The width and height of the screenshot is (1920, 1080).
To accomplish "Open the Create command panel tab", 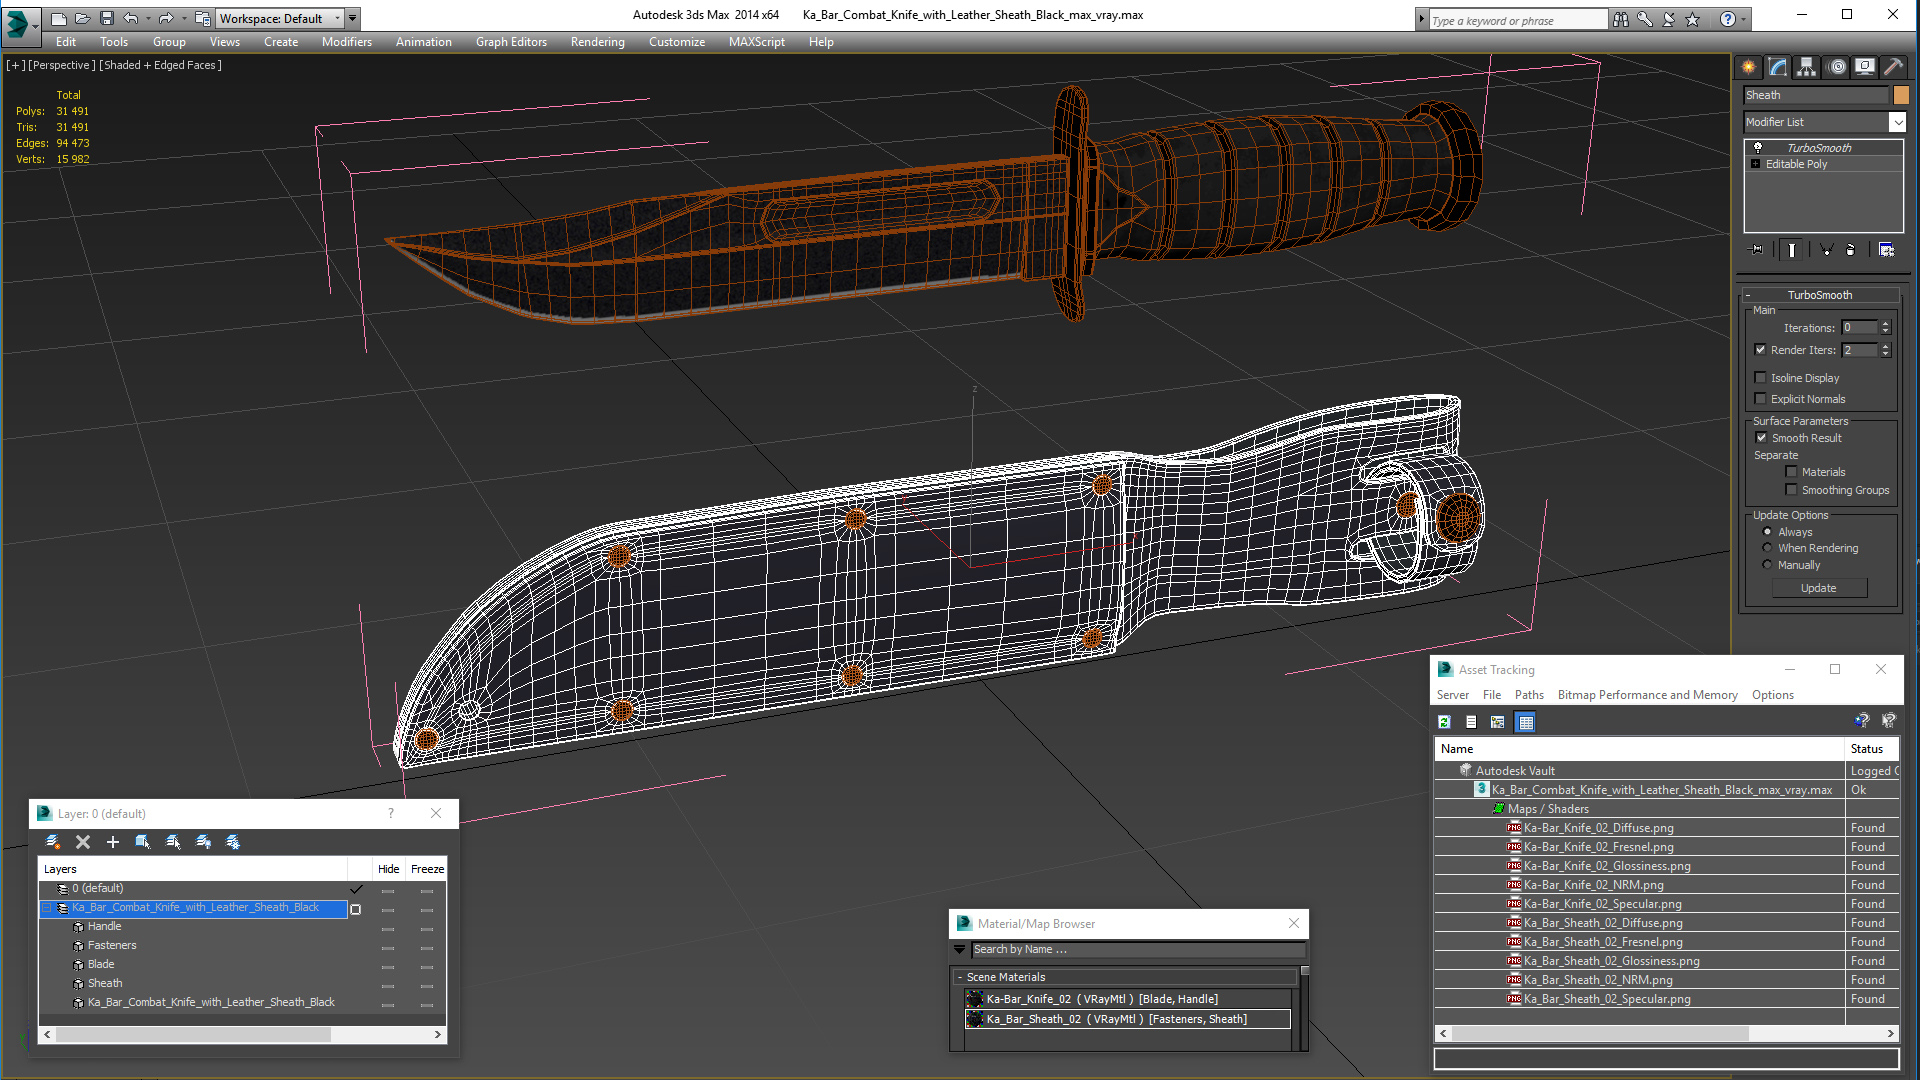I will point(1749,67).
